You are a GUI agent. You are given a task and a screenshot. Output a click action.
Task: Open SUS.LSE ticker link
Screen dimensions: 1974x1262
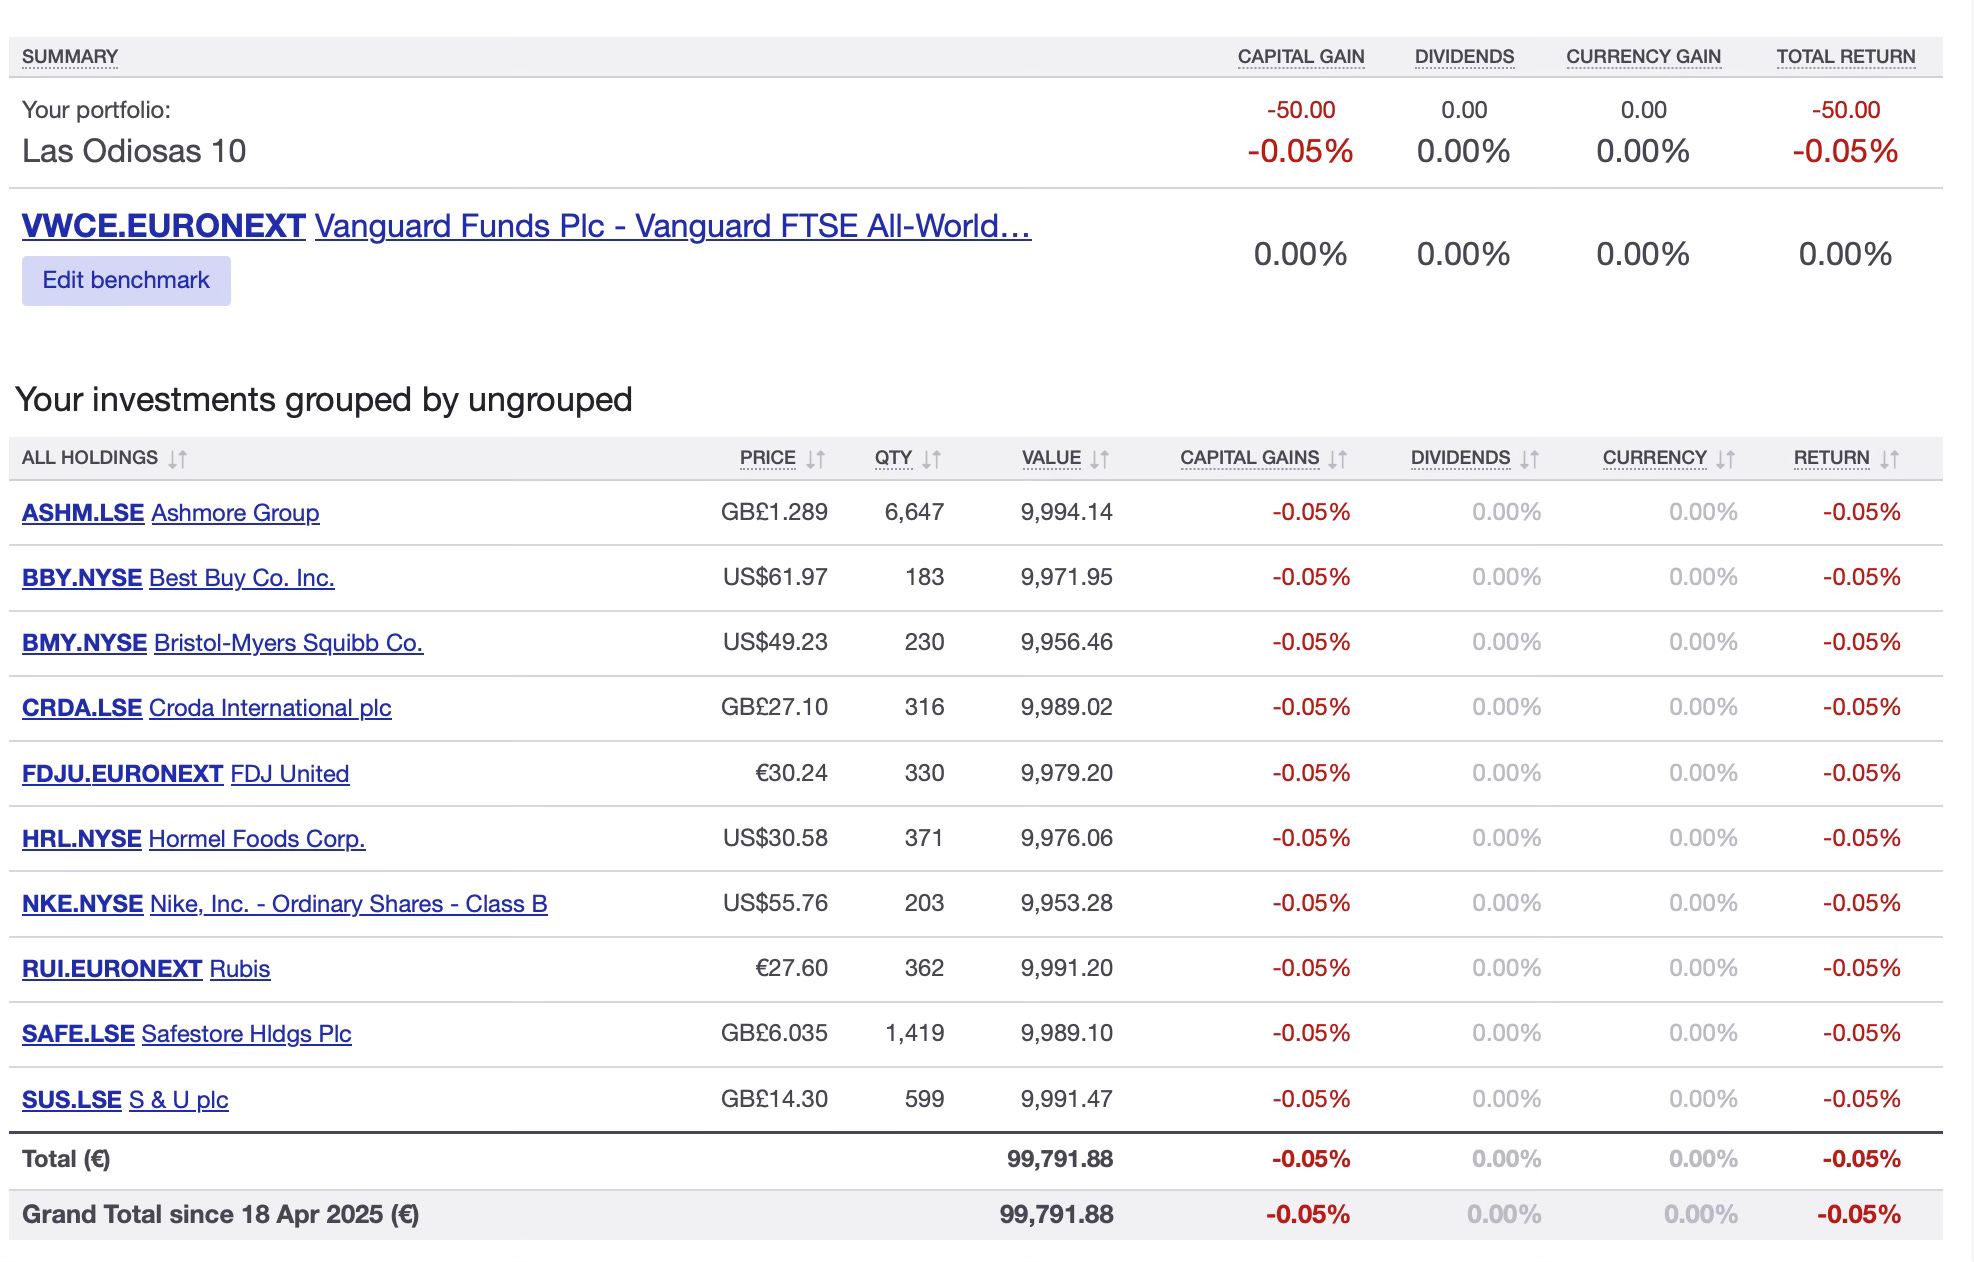click(72, 1100)
